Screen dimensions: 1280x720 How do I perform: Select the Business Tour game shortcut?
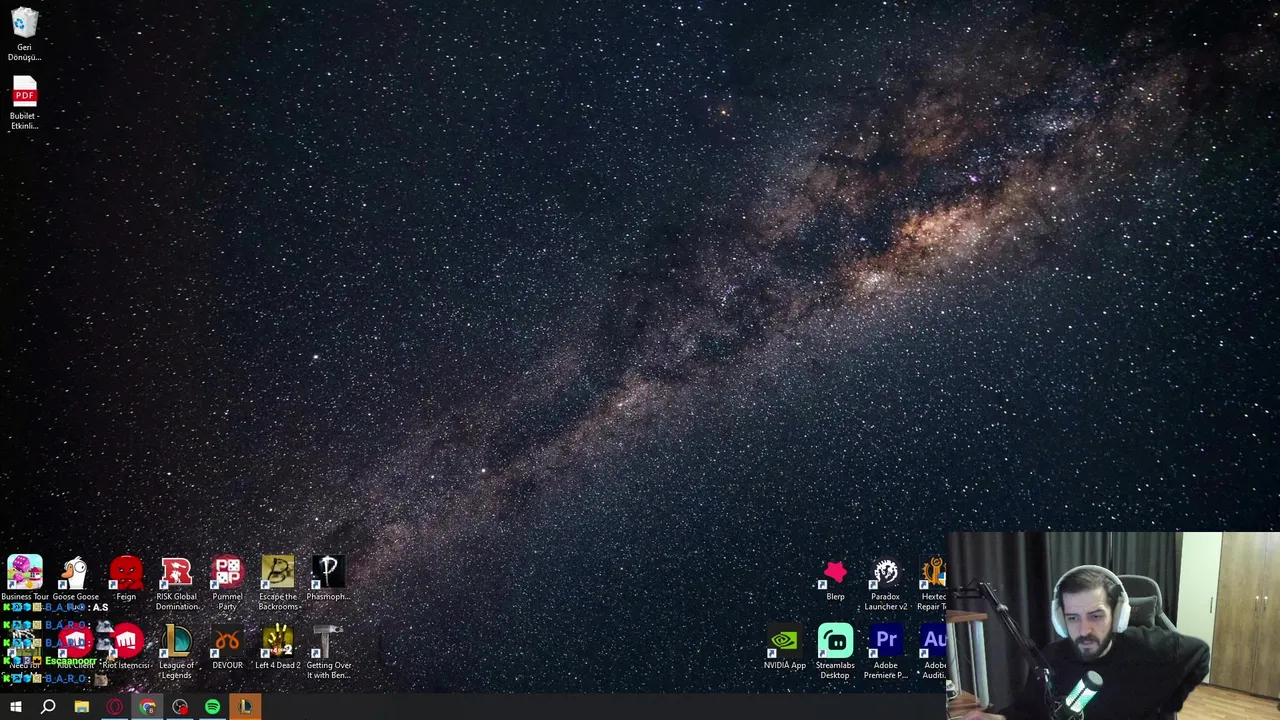pyautogui.click(x=25, y=580)
